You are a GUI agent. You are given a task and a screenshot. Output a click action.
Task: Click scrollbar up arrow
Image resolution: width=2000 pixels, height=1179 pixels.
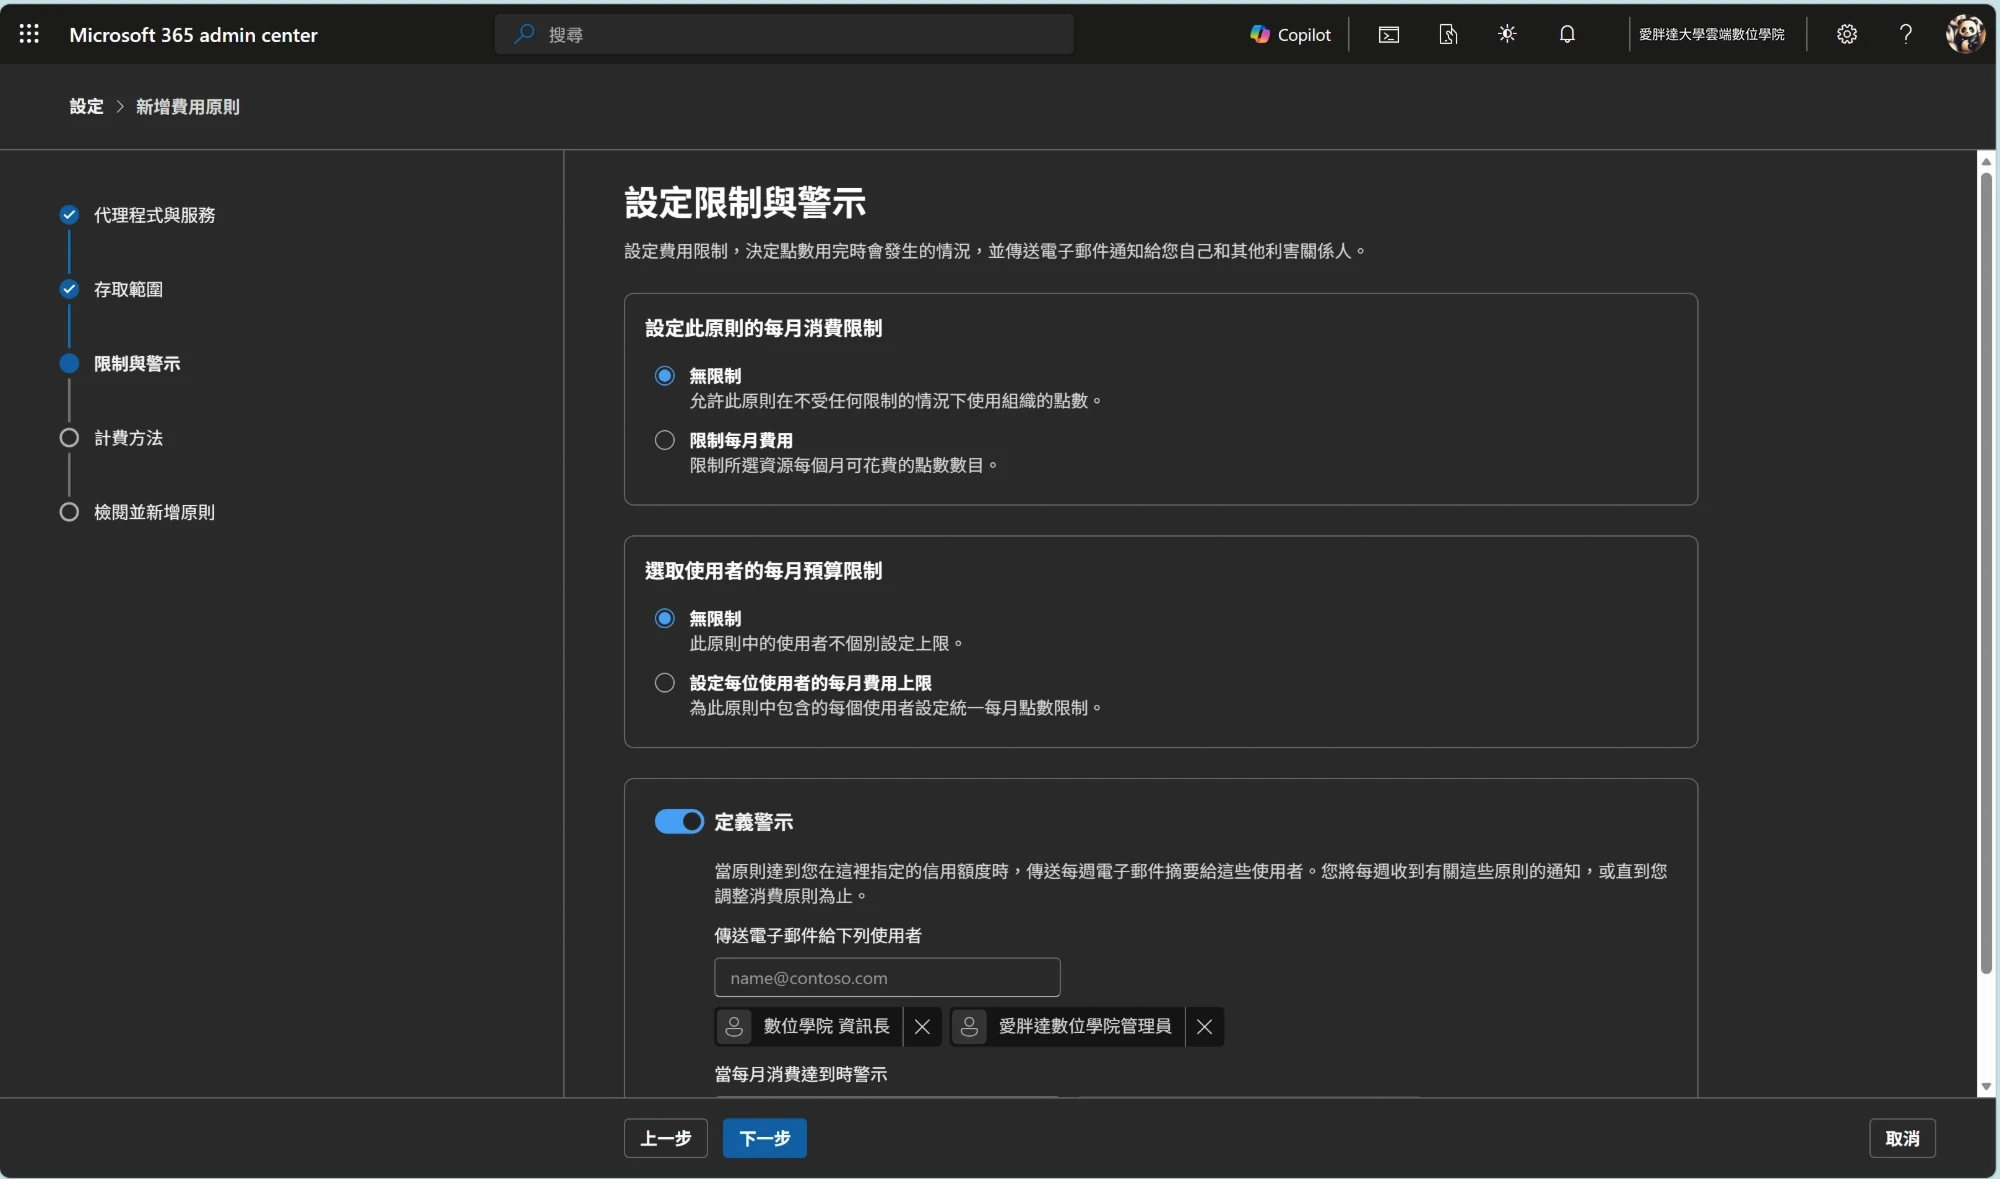pyautogui.click(x=1986, y=161)
